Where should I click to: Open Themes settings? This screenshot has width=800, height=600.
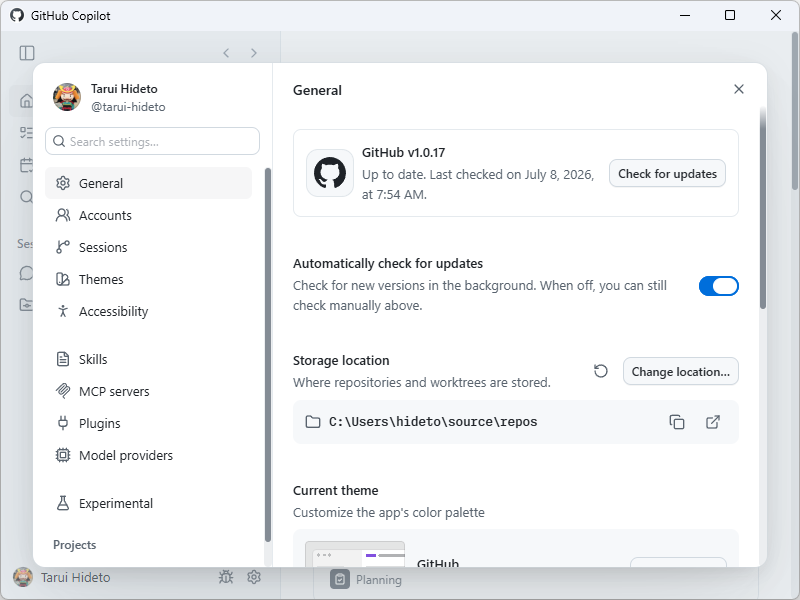point(148,280)
